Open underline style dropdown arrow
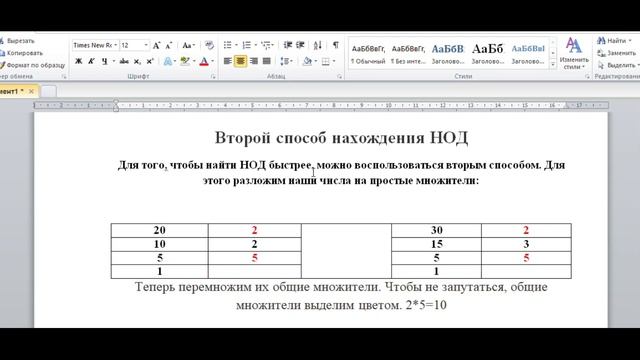 point(113,61)
